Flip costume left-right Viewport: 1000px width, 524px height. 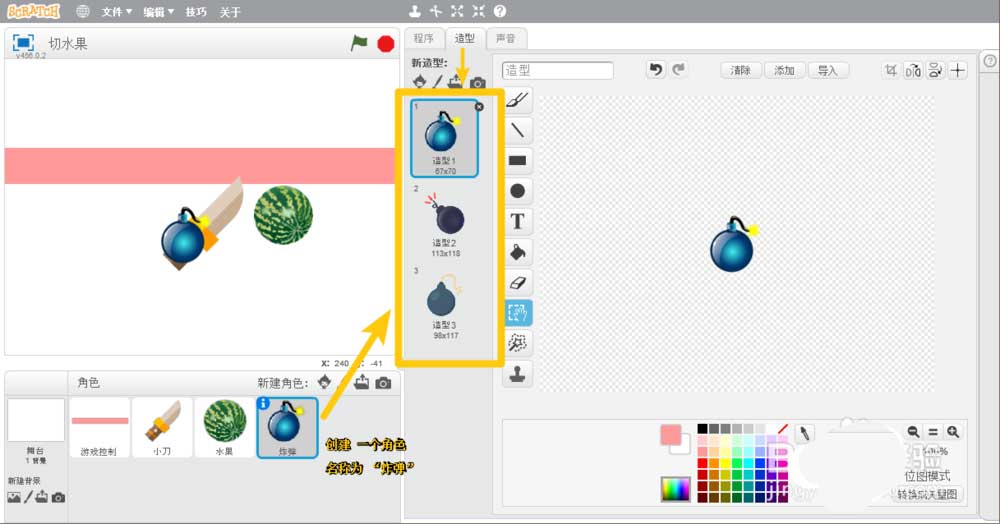tap(913, 70)
